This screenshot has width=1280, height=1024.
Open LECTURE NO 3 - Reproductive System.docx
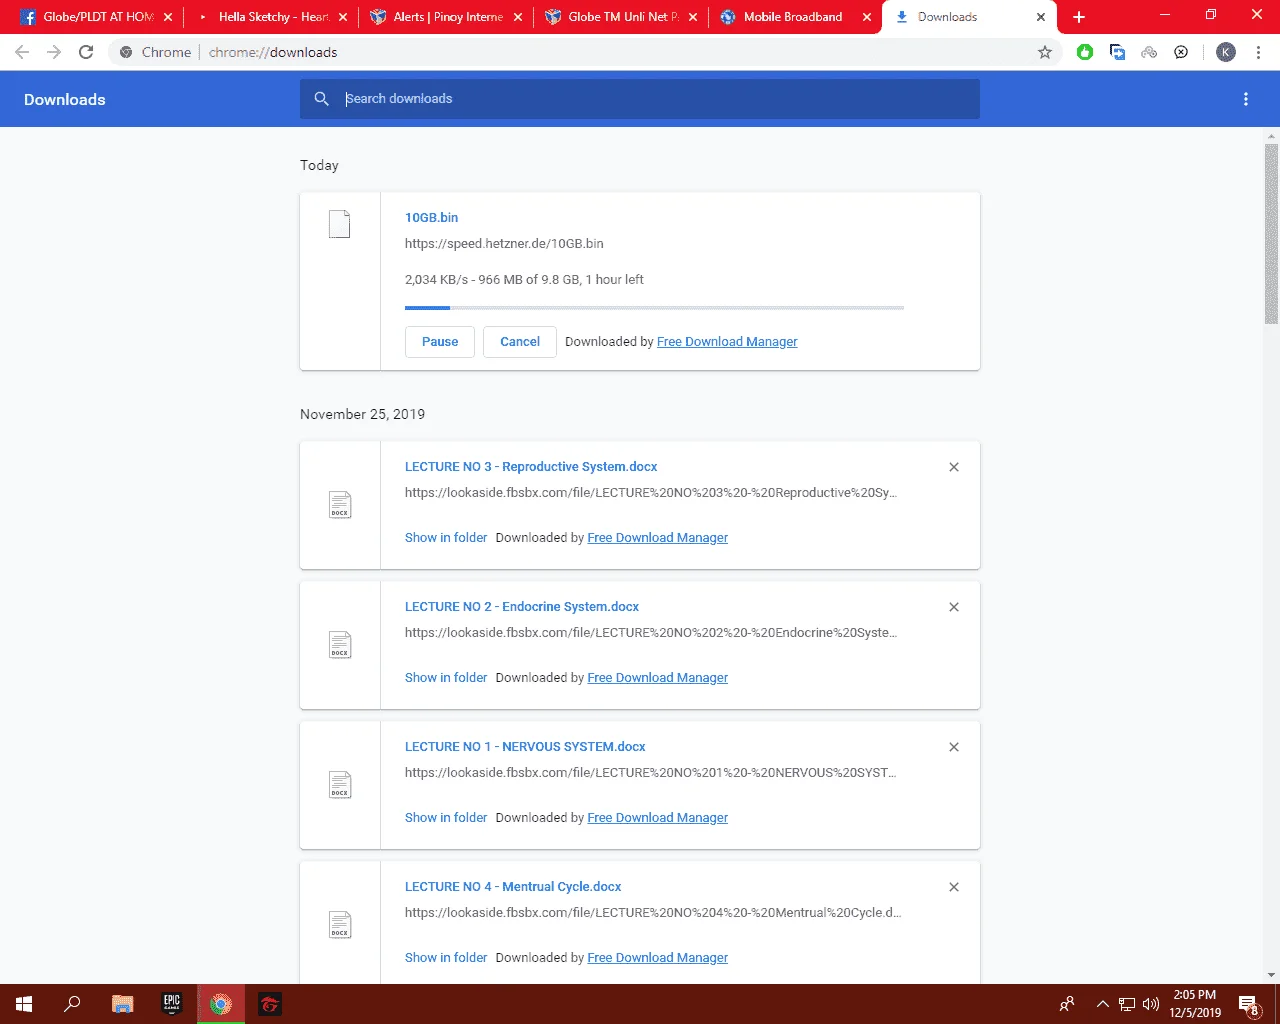click(x=531, y=467)
